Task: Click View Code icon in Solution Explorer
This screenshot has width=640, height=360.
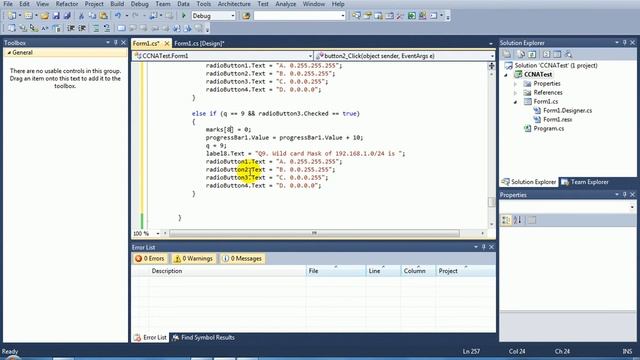Action: click(x=546, y=54)
